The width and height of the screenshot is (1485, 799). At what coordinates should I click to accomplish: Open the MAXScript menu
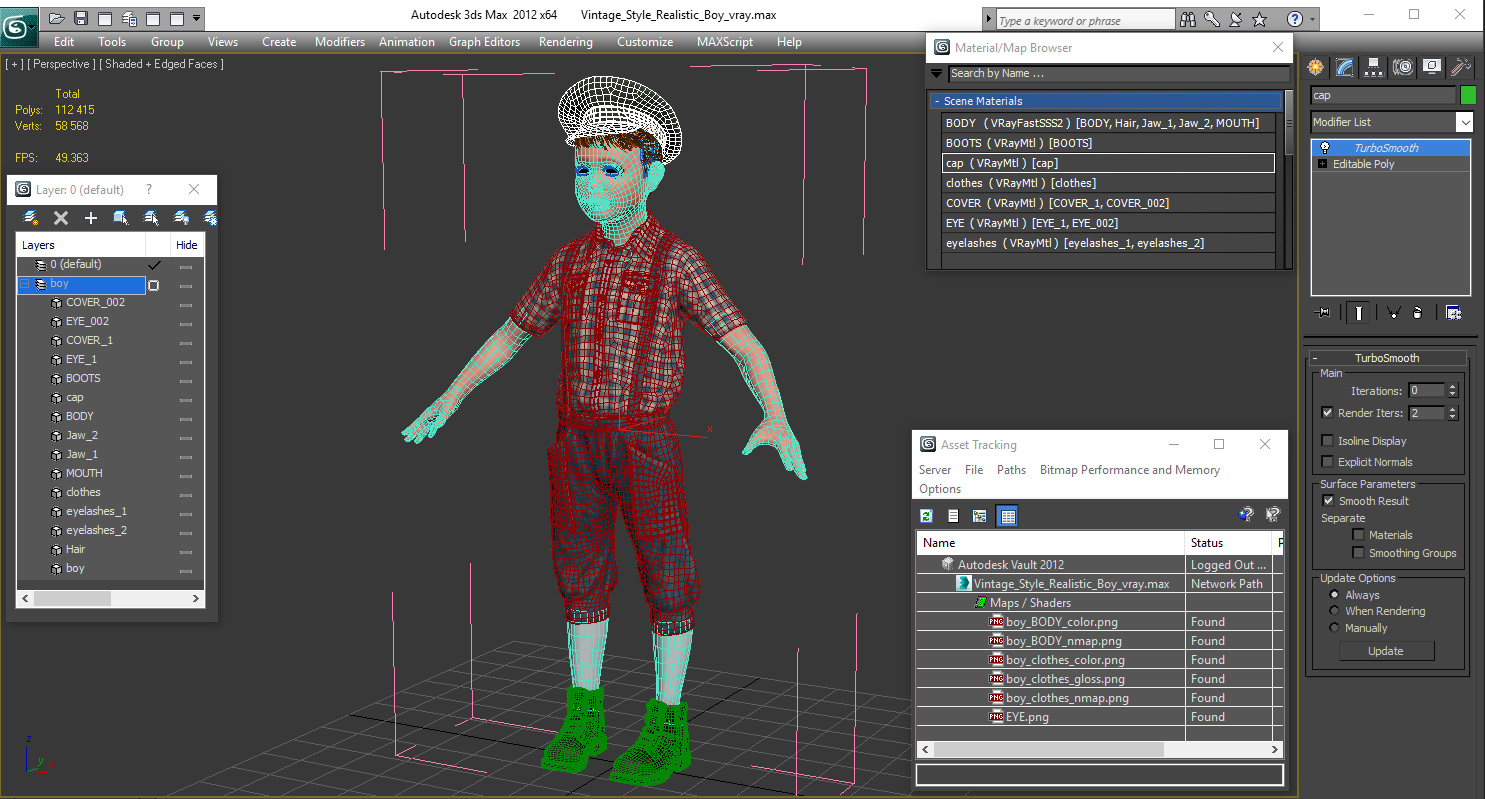(725, 42)
